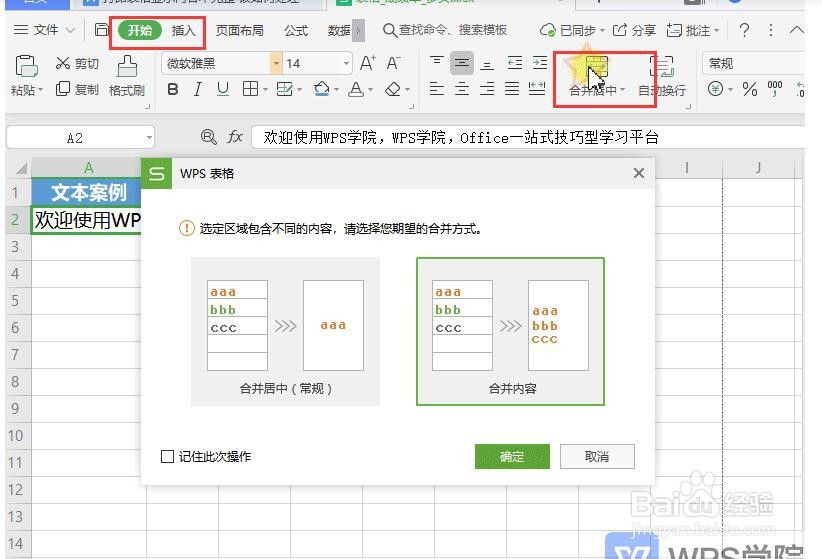This screenshot has width=822, height=559.
Task: Switch to the 数据 tab
Action: pos(339,30)
